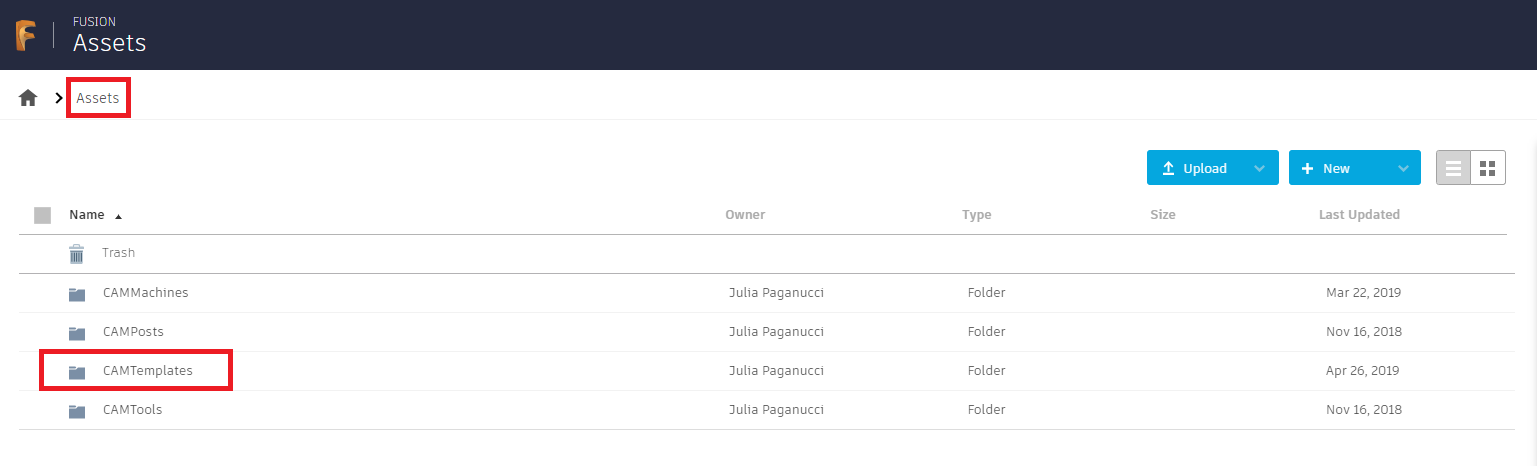Image resolution: width=1537 pixels, height=466 pixels.
Task: Click the Upload button
Action: [1195, 169]
